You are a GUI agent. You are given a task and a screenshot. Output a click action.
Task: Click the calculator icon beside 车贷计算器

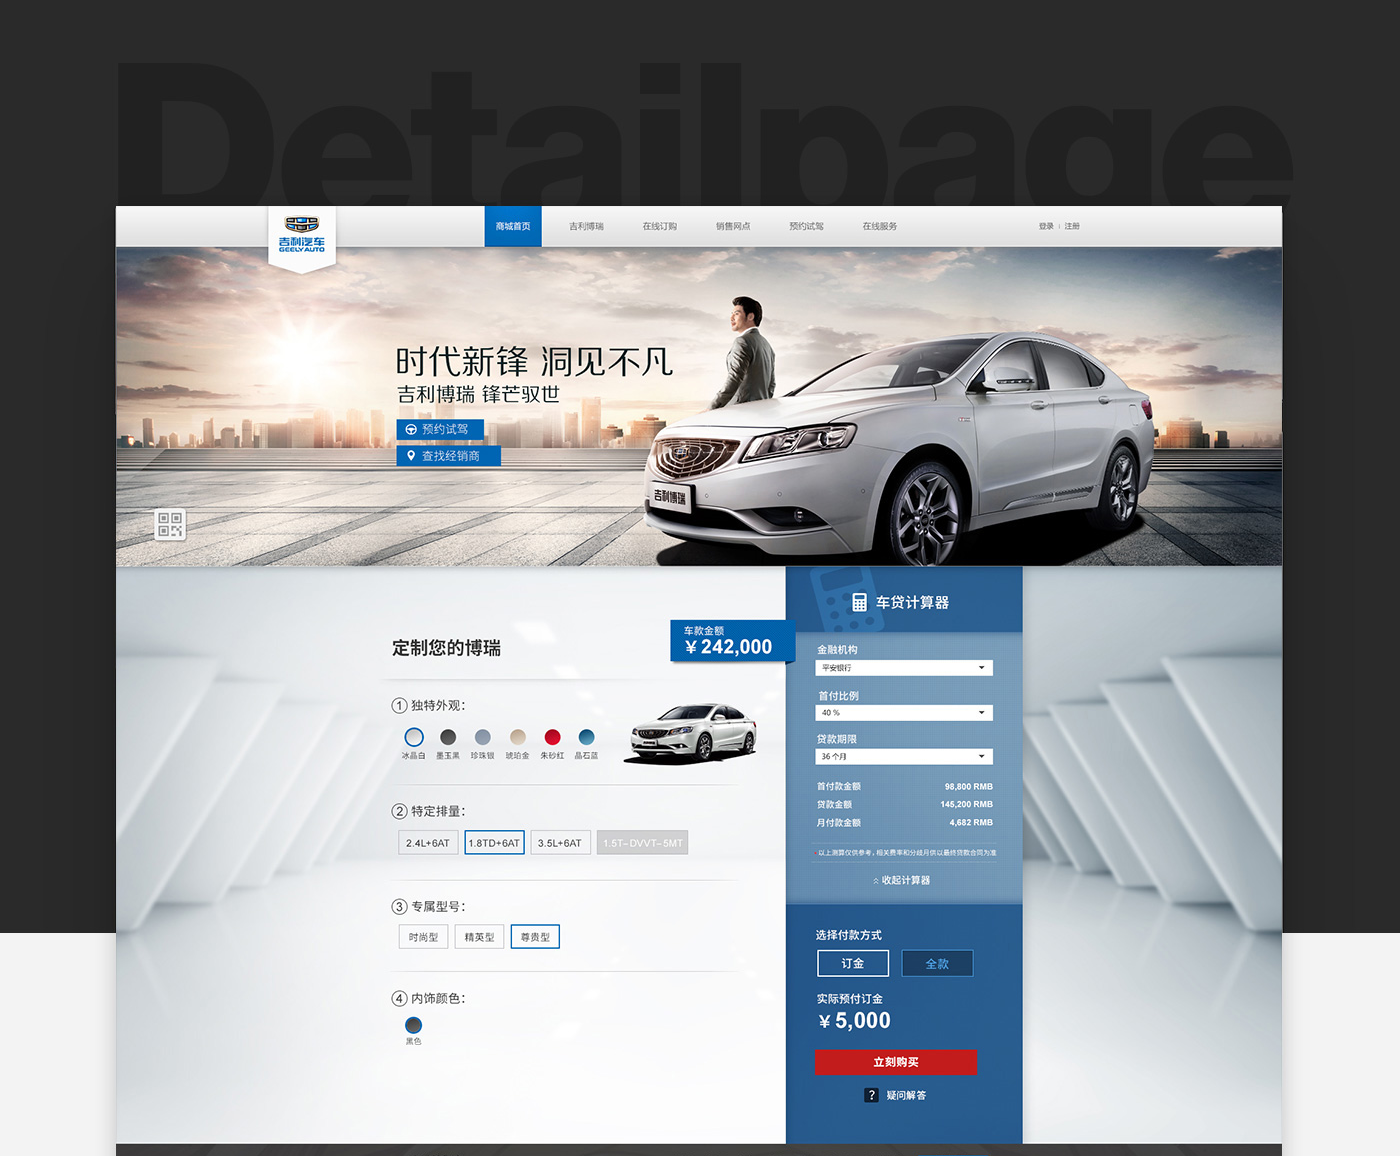pyautogui.click(x=859, y=602)
